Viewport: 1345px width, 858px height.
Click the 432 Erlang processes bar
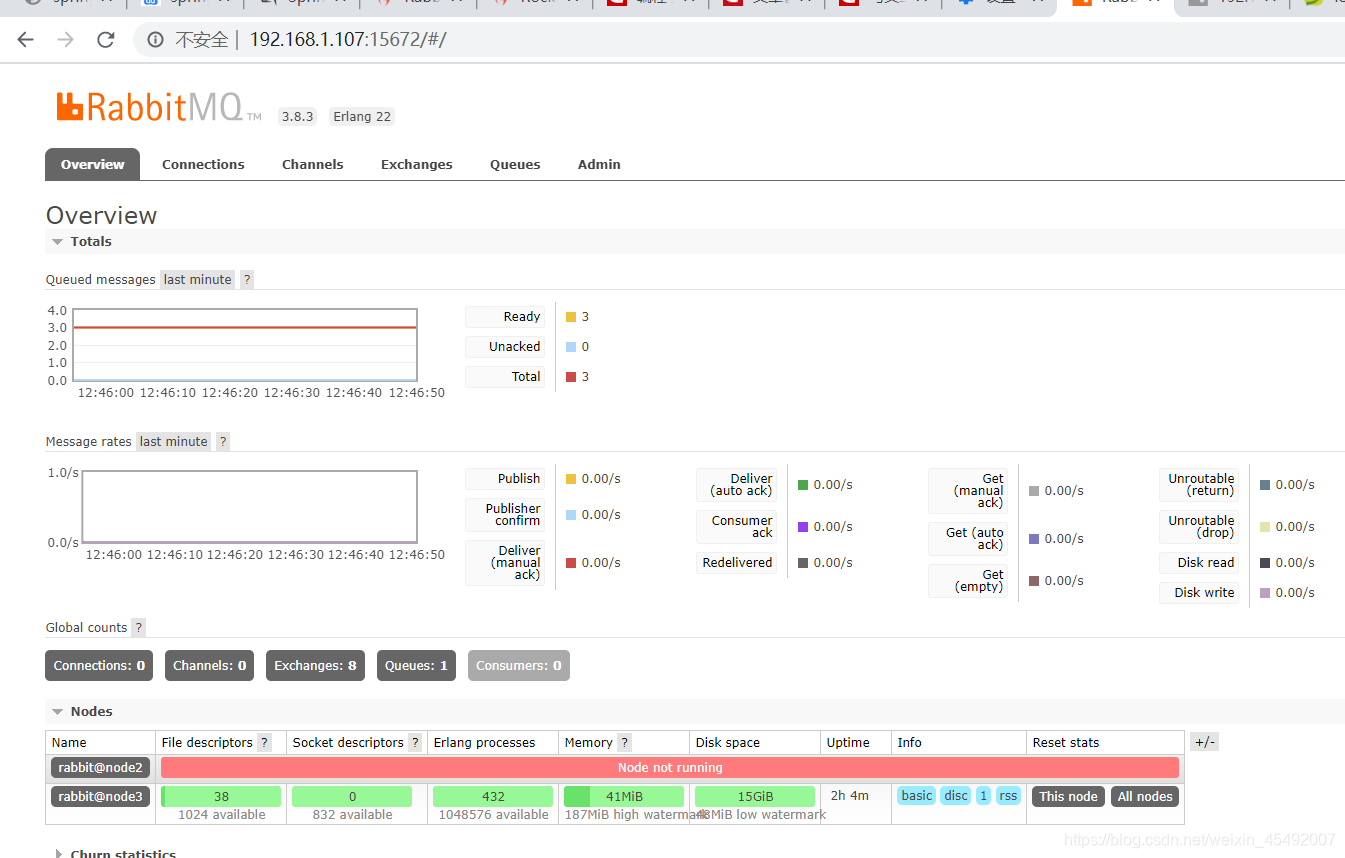tap(493, 797)
